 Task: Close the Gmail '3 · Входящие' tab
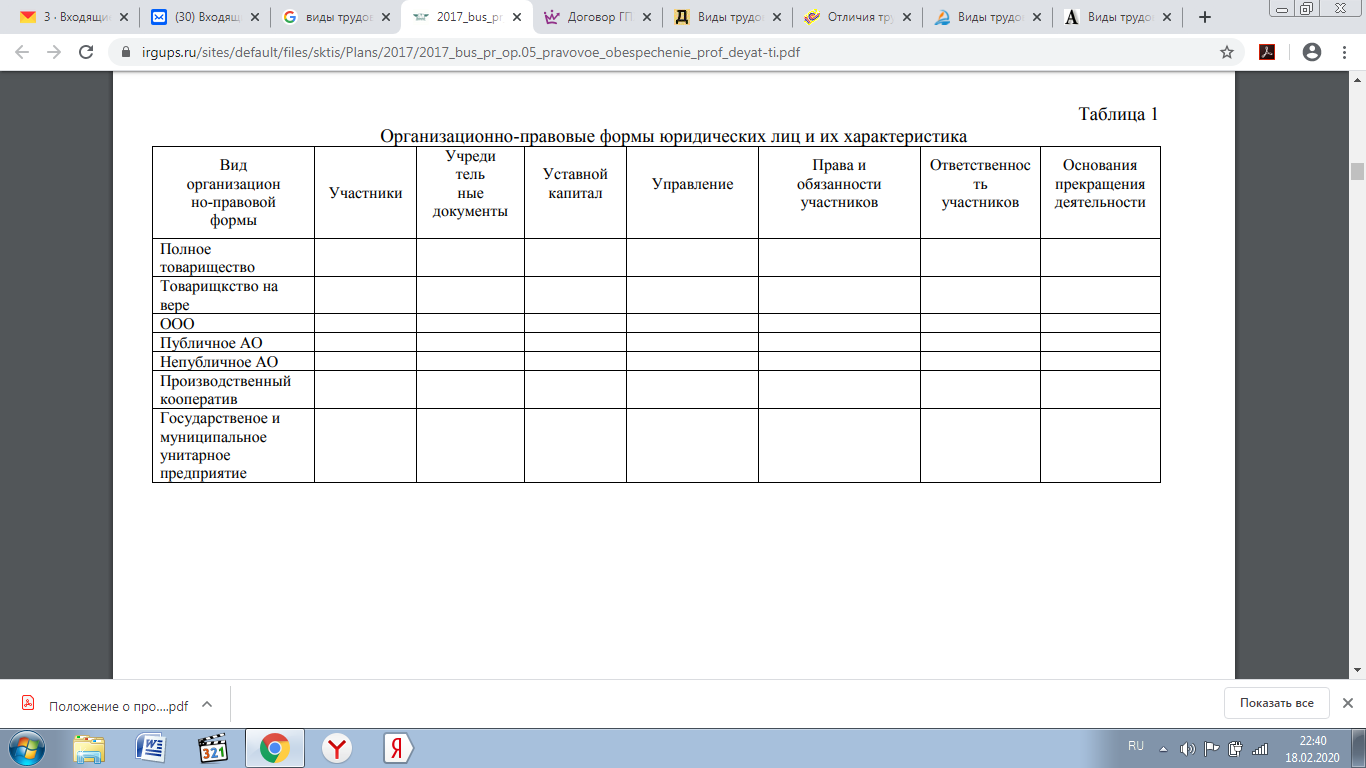pos(124,17)
